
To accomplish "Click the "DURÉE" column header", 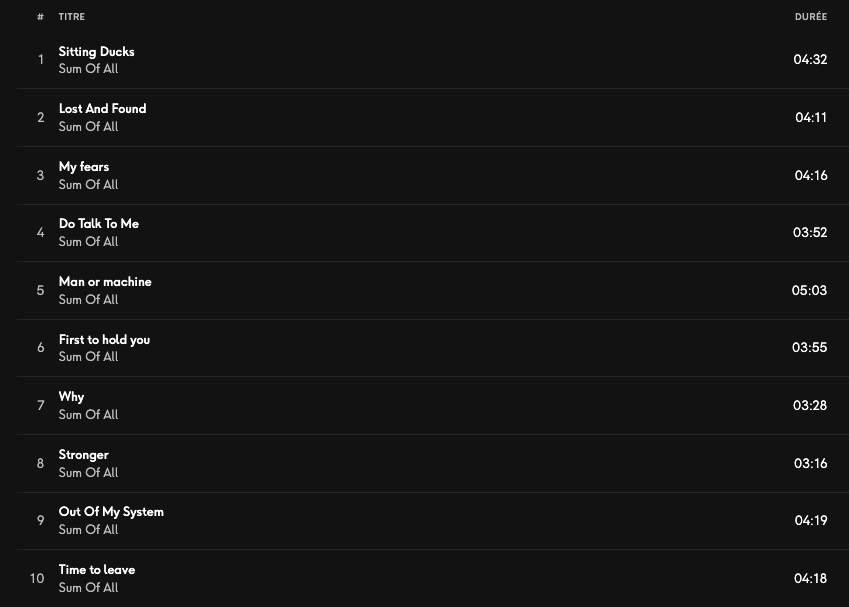I will [810, 17].
